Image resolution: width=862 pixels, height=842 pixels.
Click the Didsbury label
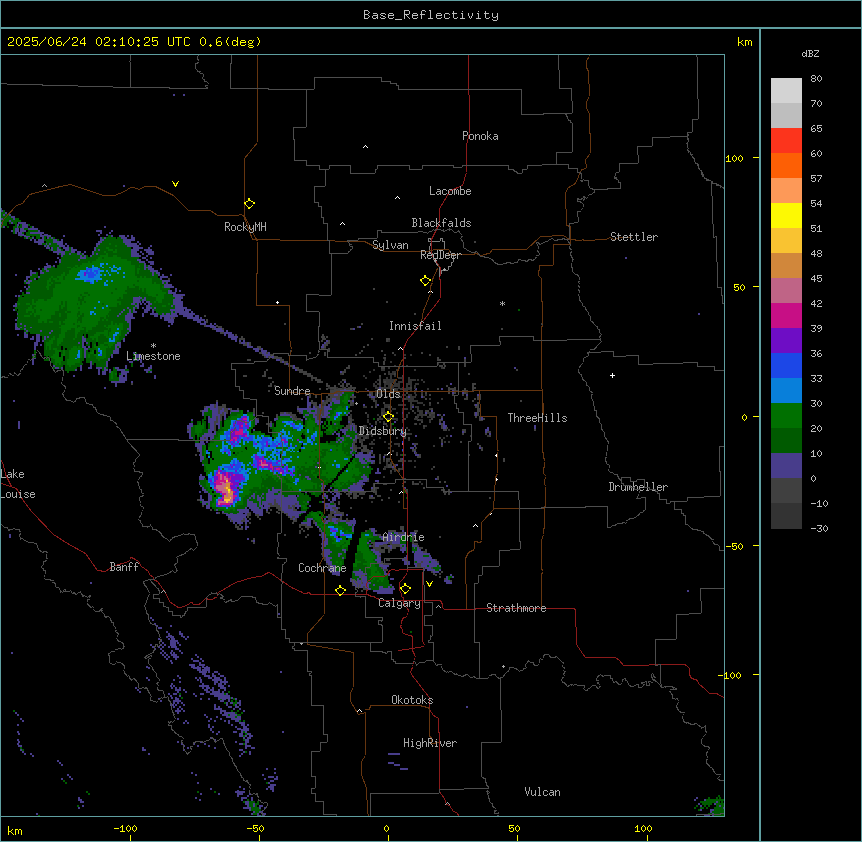click(382, 431)
